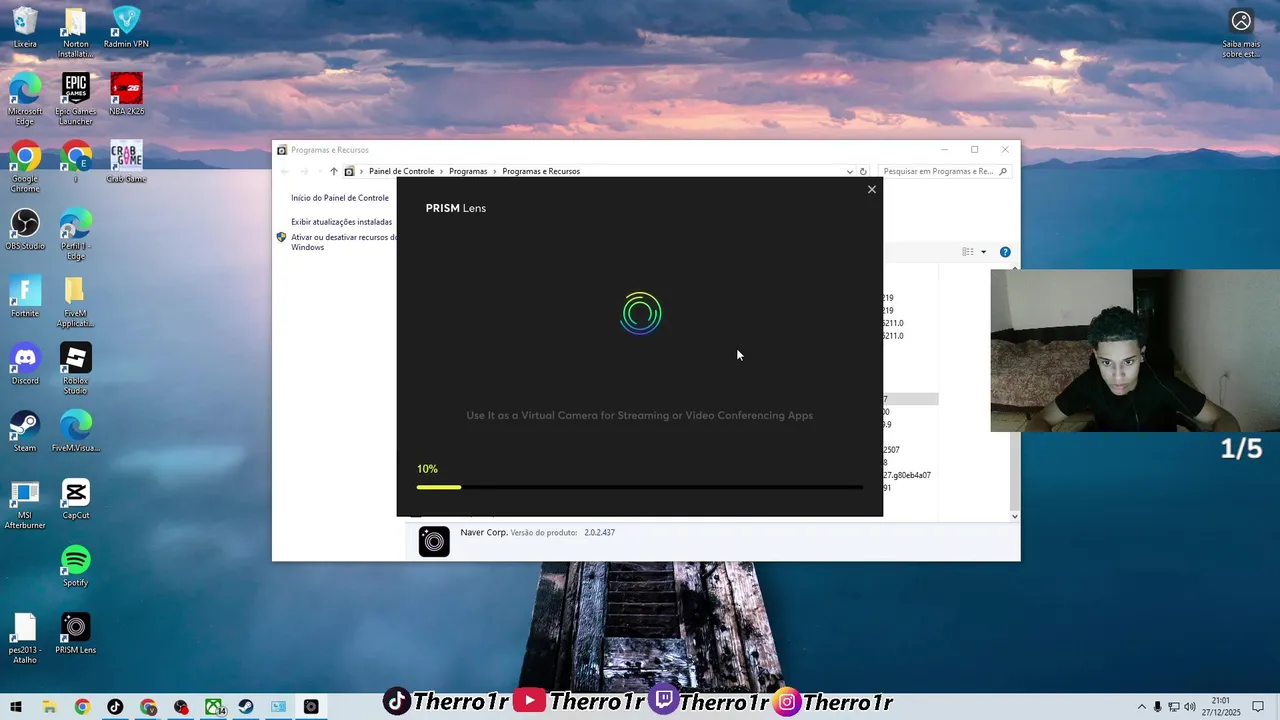The width and height of the screenshot is (1280, 720).
Task: Open TikTok app in the taskbar
Action: pos(115,707)
